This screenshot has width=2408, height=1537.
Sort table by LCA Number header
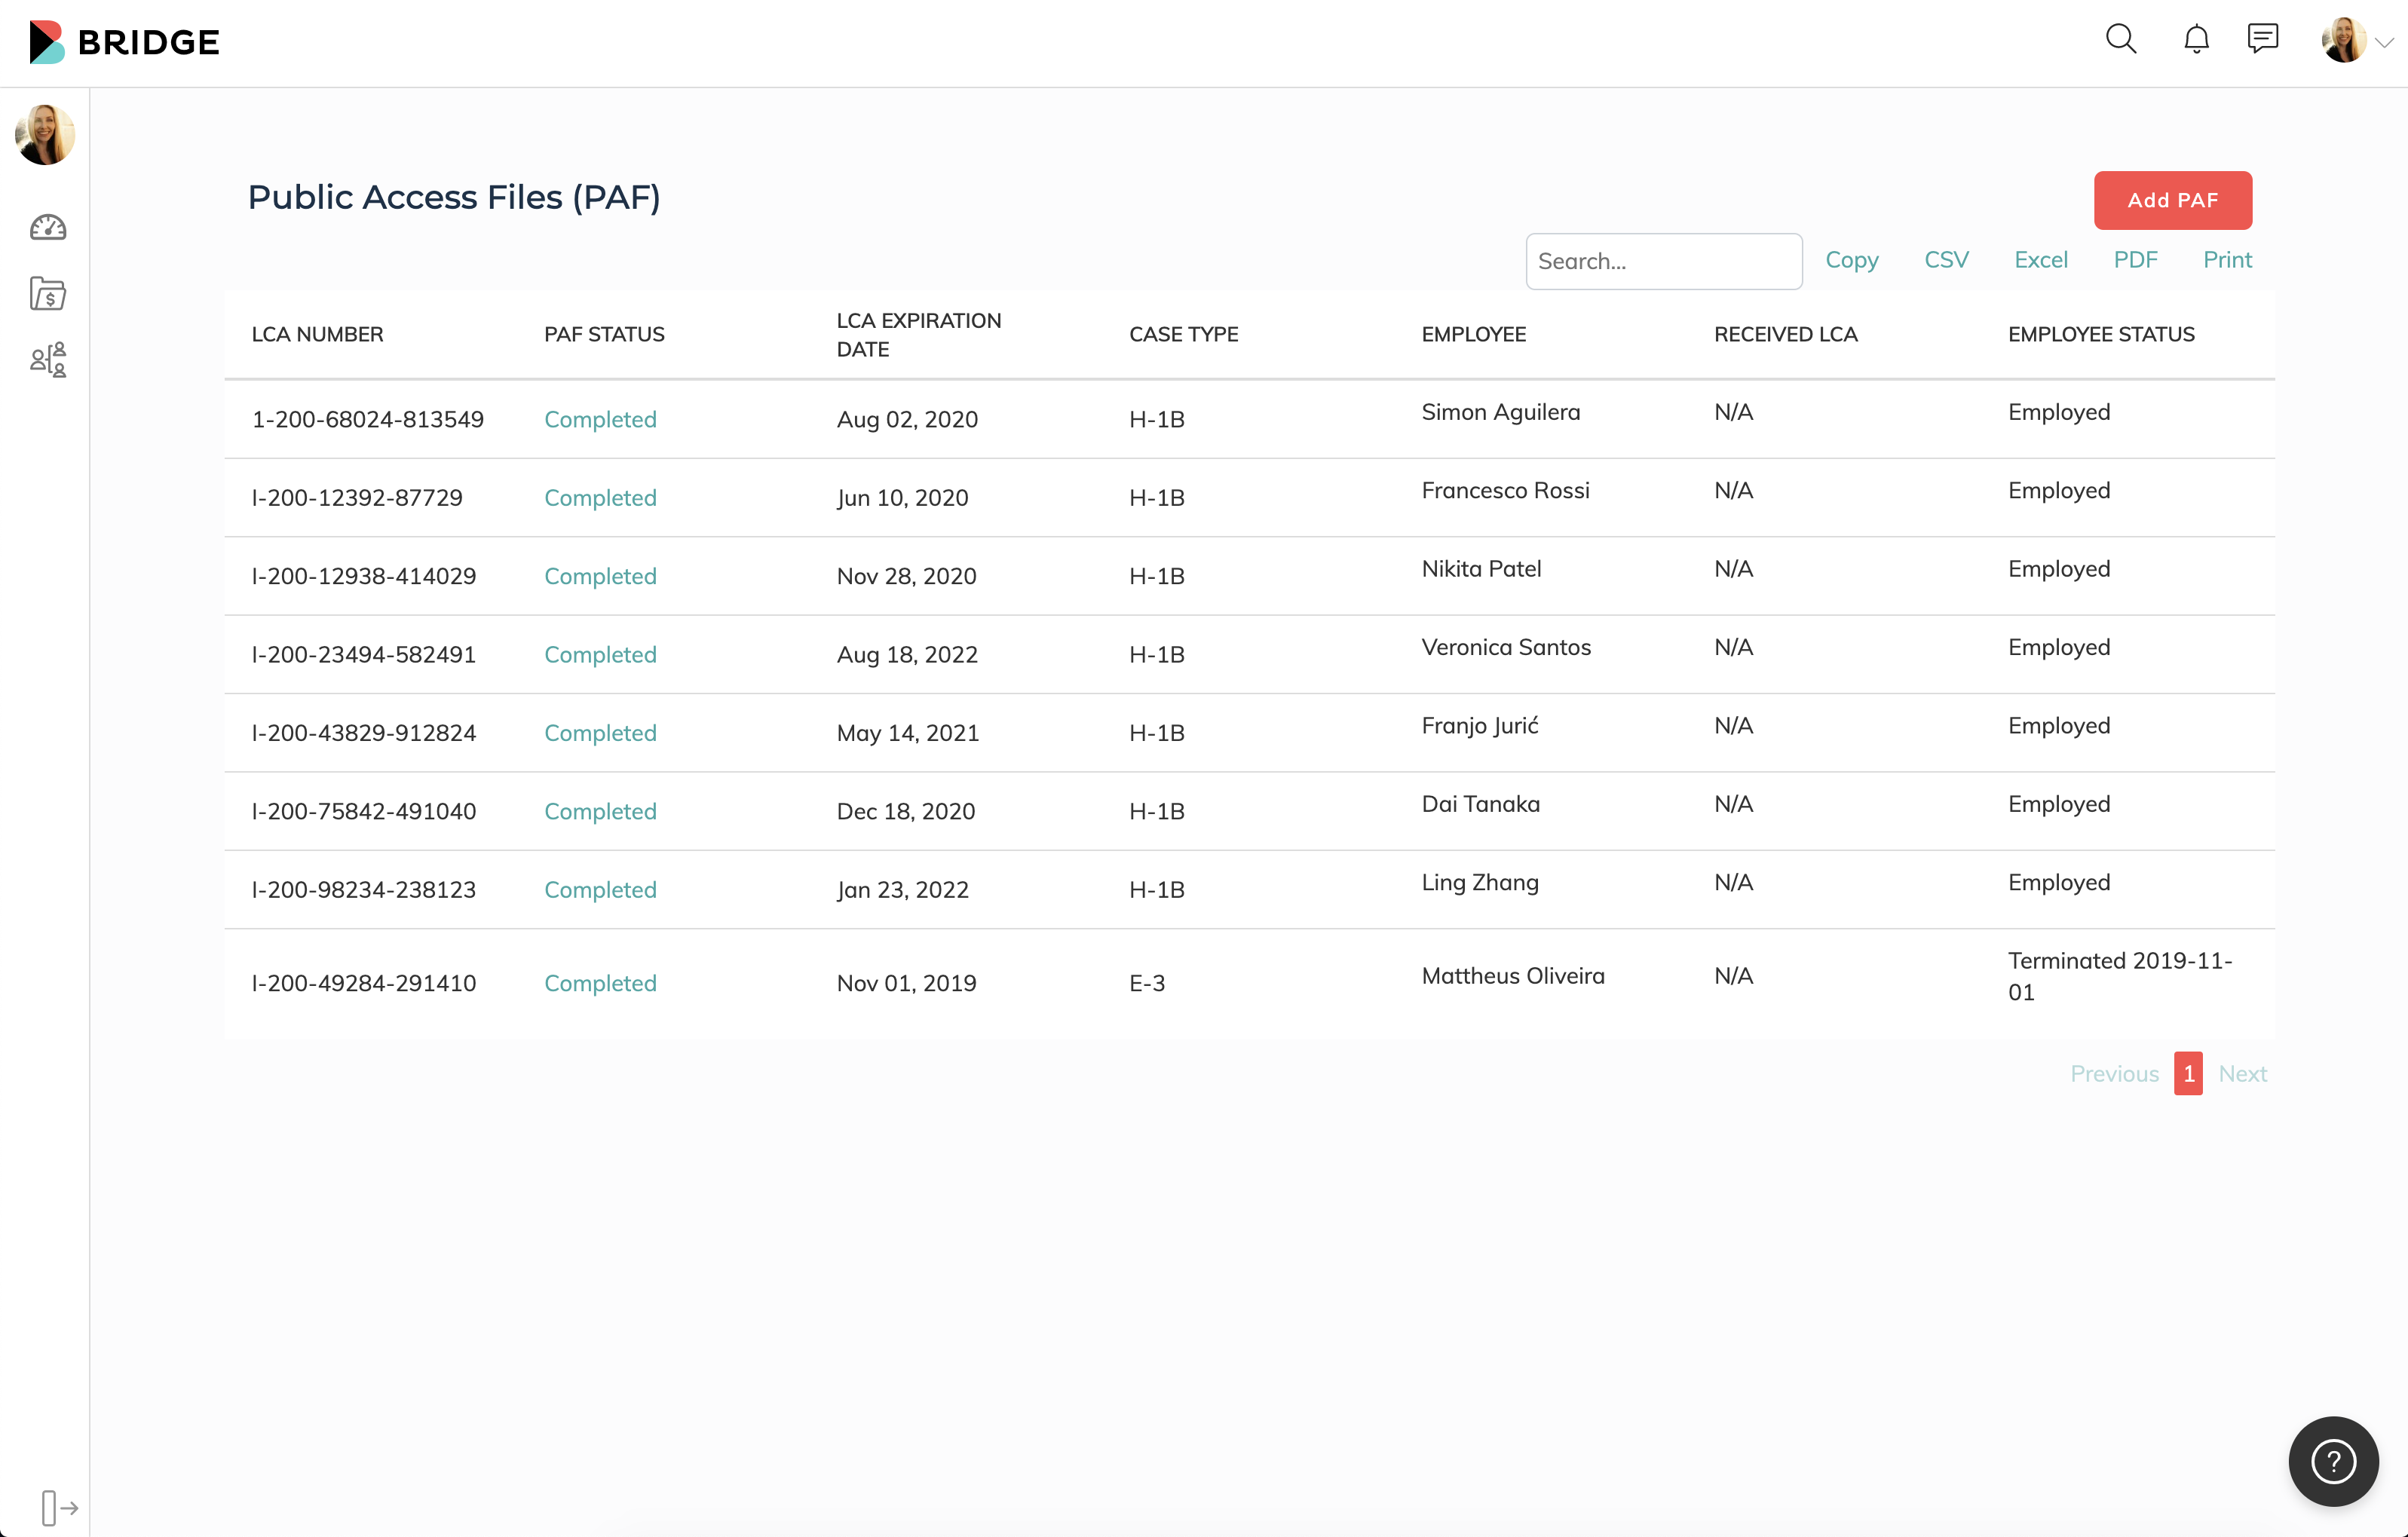coord(317,335)
